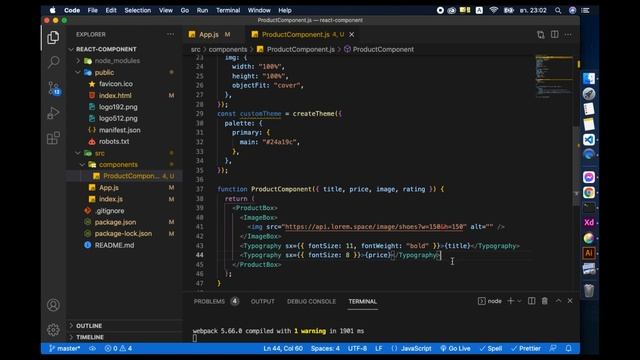Open the Accounts menu icon
The width and height of the screenshot is (640, 360).
click(x=53, y=305)
